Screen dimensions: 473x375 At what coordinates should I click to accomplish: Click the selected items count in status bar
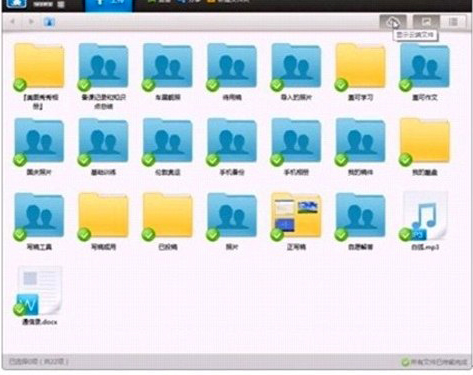(x=38, y=361)
